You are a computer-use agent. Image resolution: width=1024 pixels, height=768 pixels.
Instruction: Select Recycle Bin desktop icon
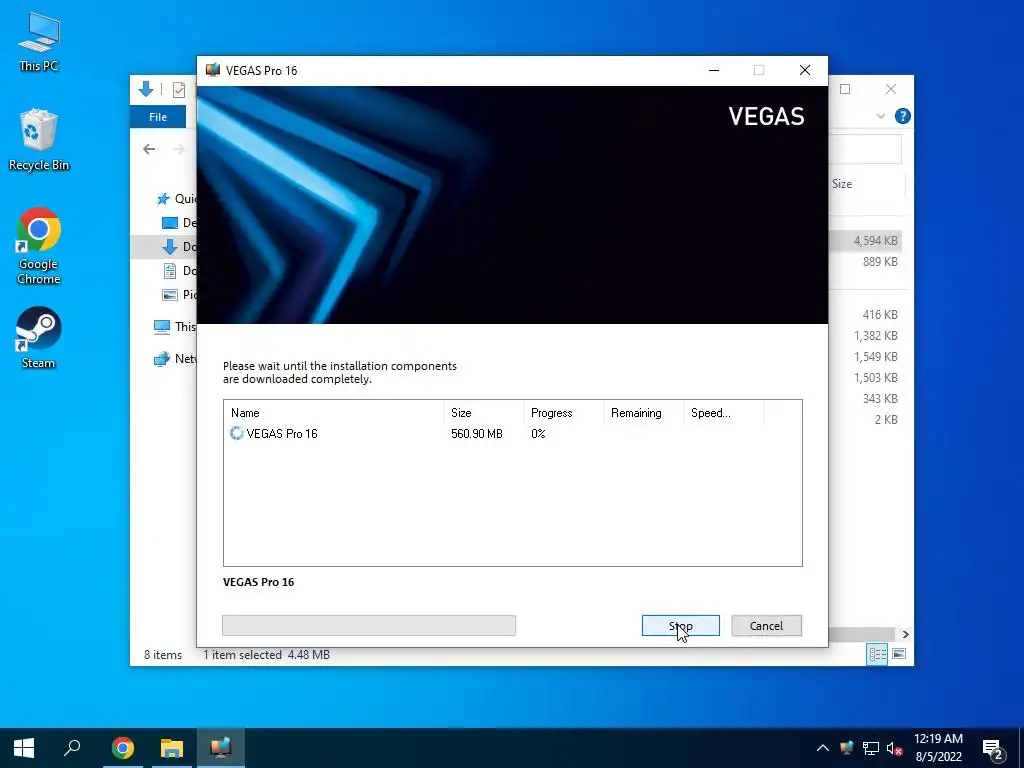tap(39, 140)
